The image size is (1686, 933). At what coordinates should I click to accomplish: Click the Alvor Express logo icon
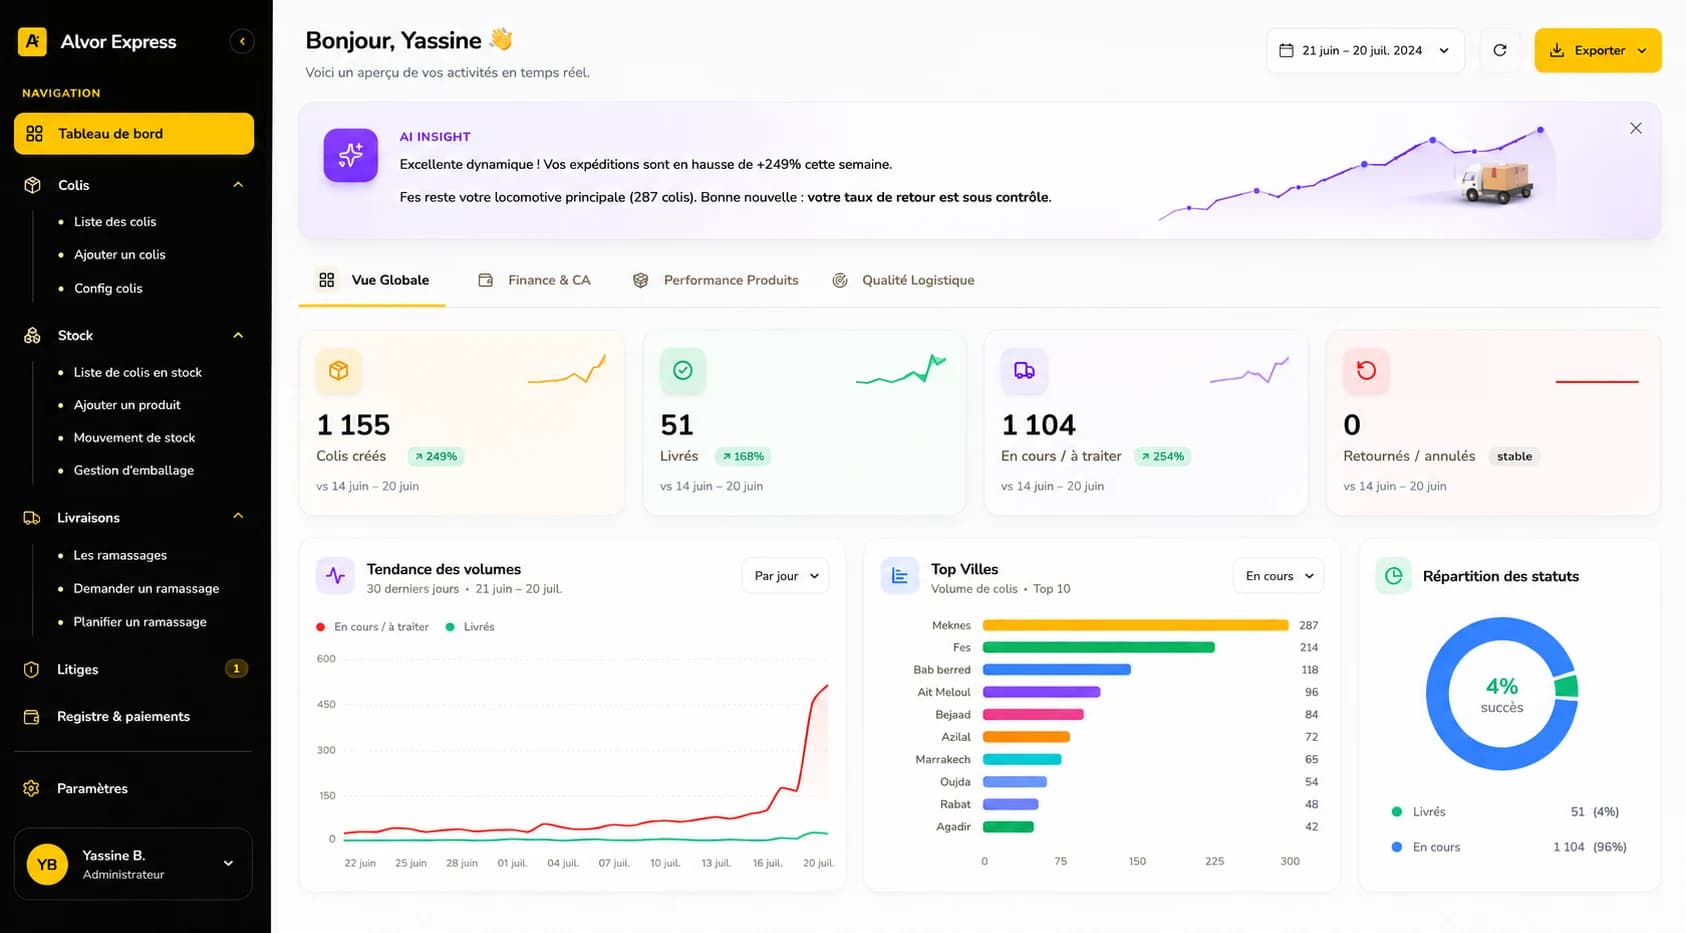pos(32,41)
